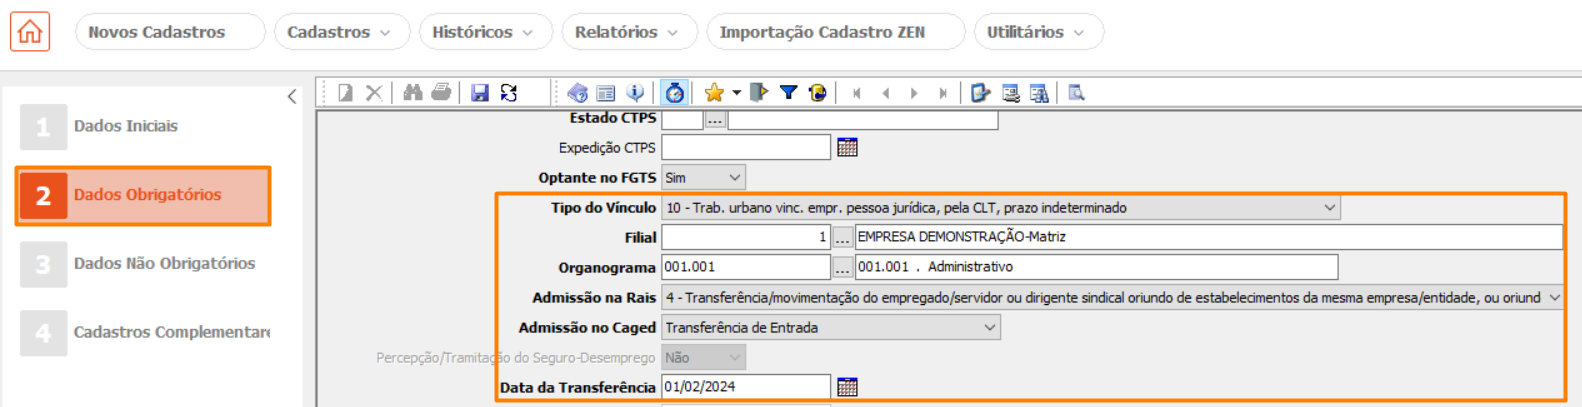The height and width of the screenshot is (407, 1582).
Task: Go to step 3 Dados Não Obrigatórios
Action: tap(145, 264)
